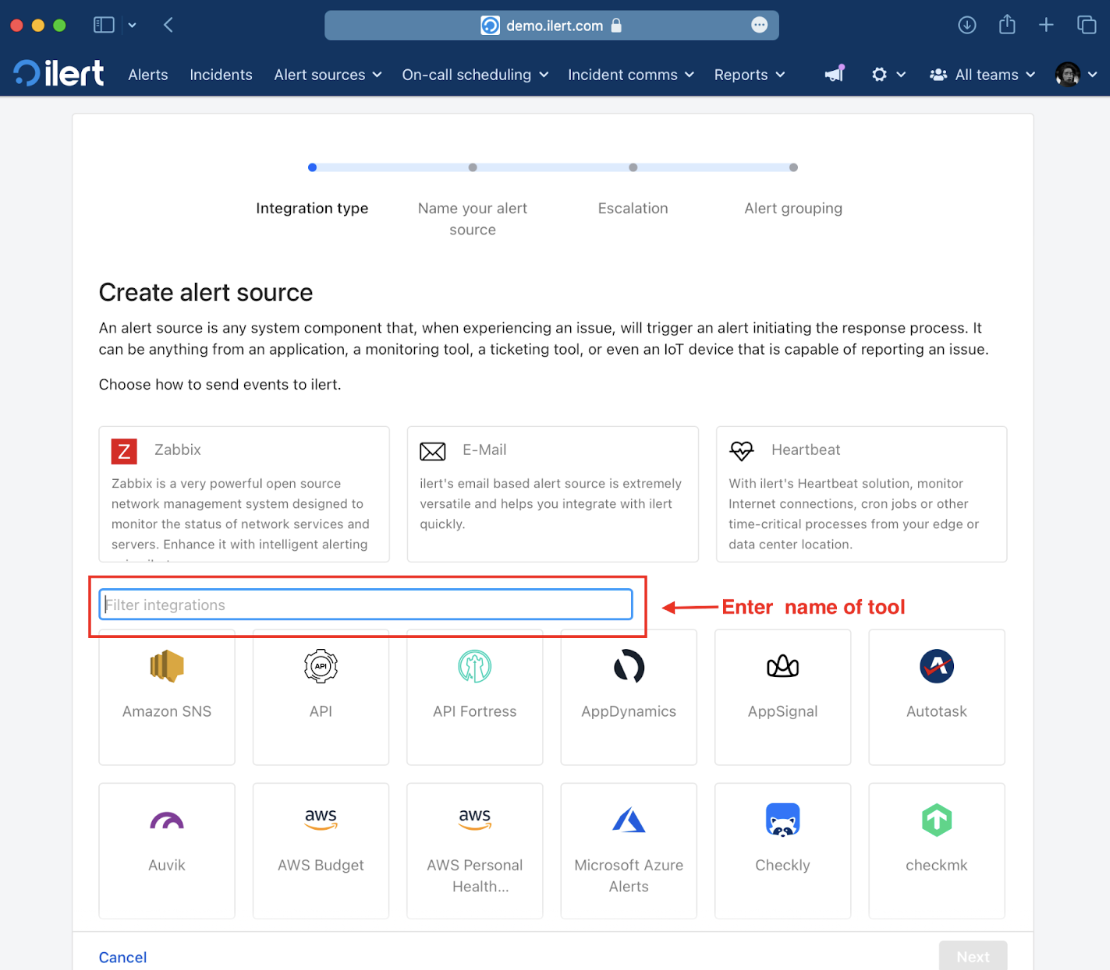Expand the Incident comms menu

tap(631, 74)
